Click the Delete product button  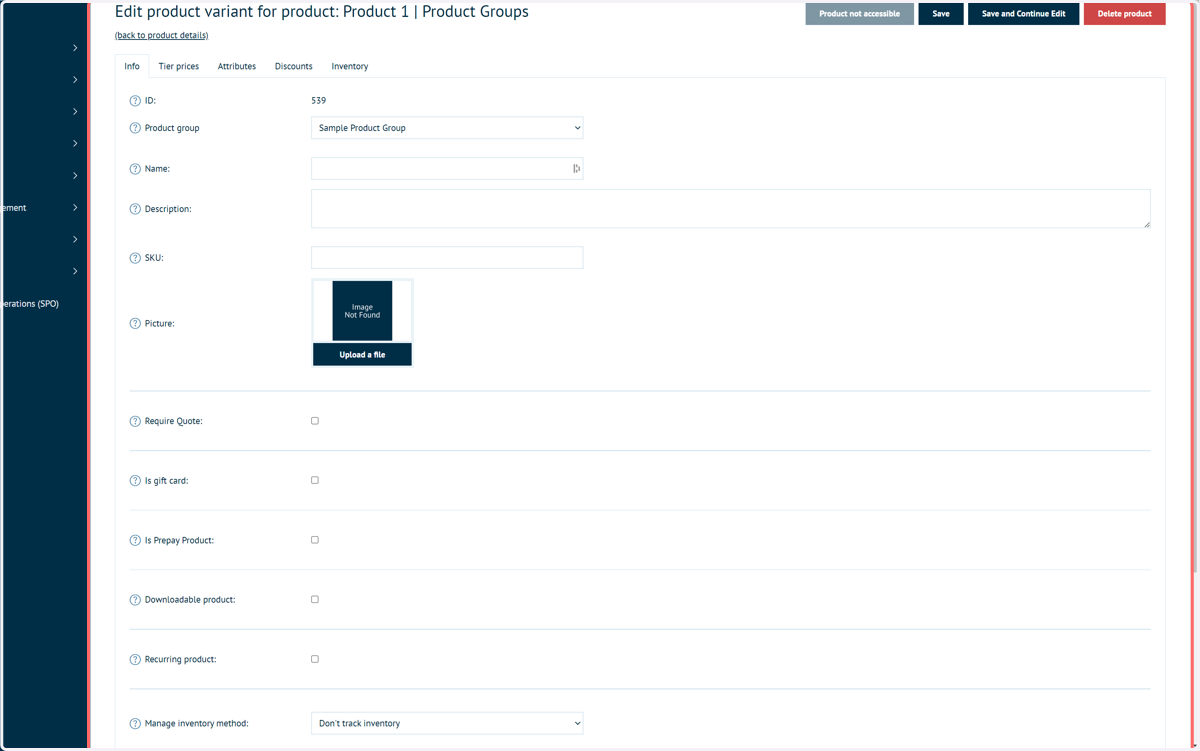click(1125, 14)
